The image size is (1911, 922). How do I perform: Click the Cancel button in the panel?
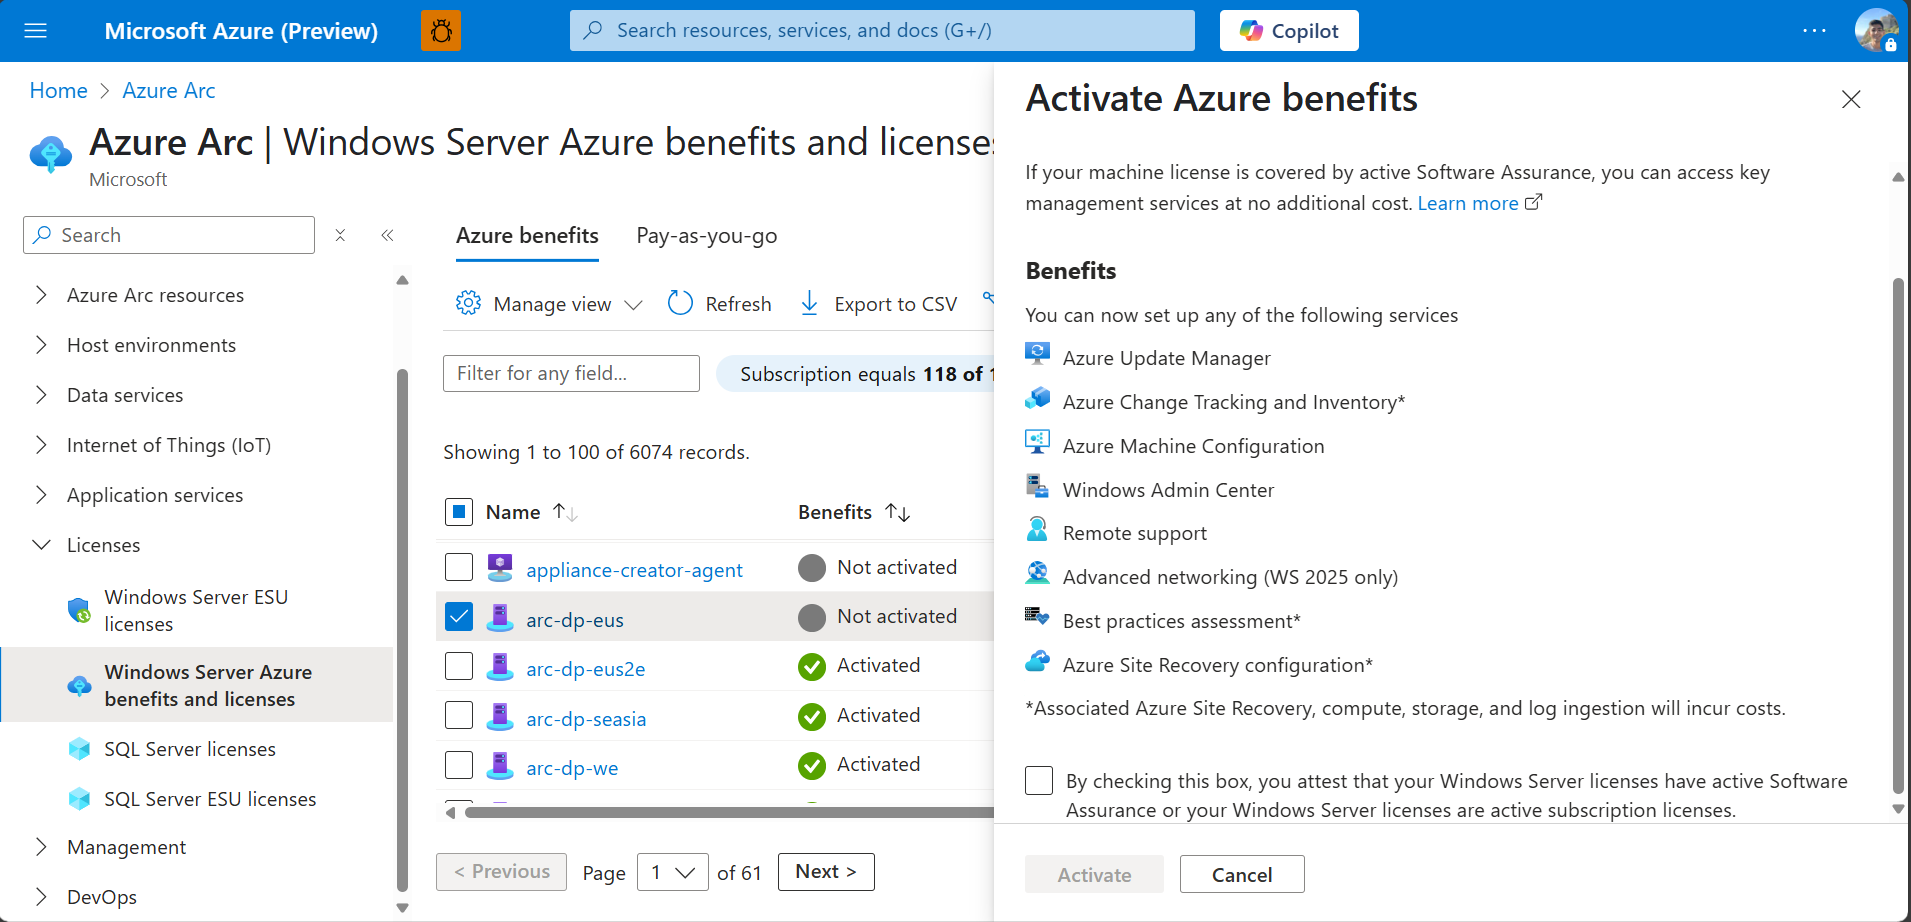click(x=1241, y=873)
